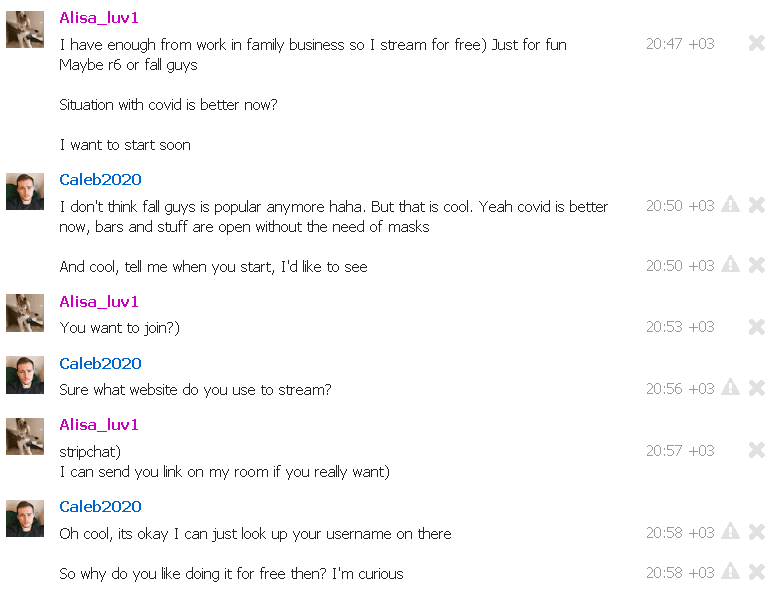This screenshot has height=596, width=770.
Task: Remove the 'tell me when you start' message
Action: [x=757, y=265]
